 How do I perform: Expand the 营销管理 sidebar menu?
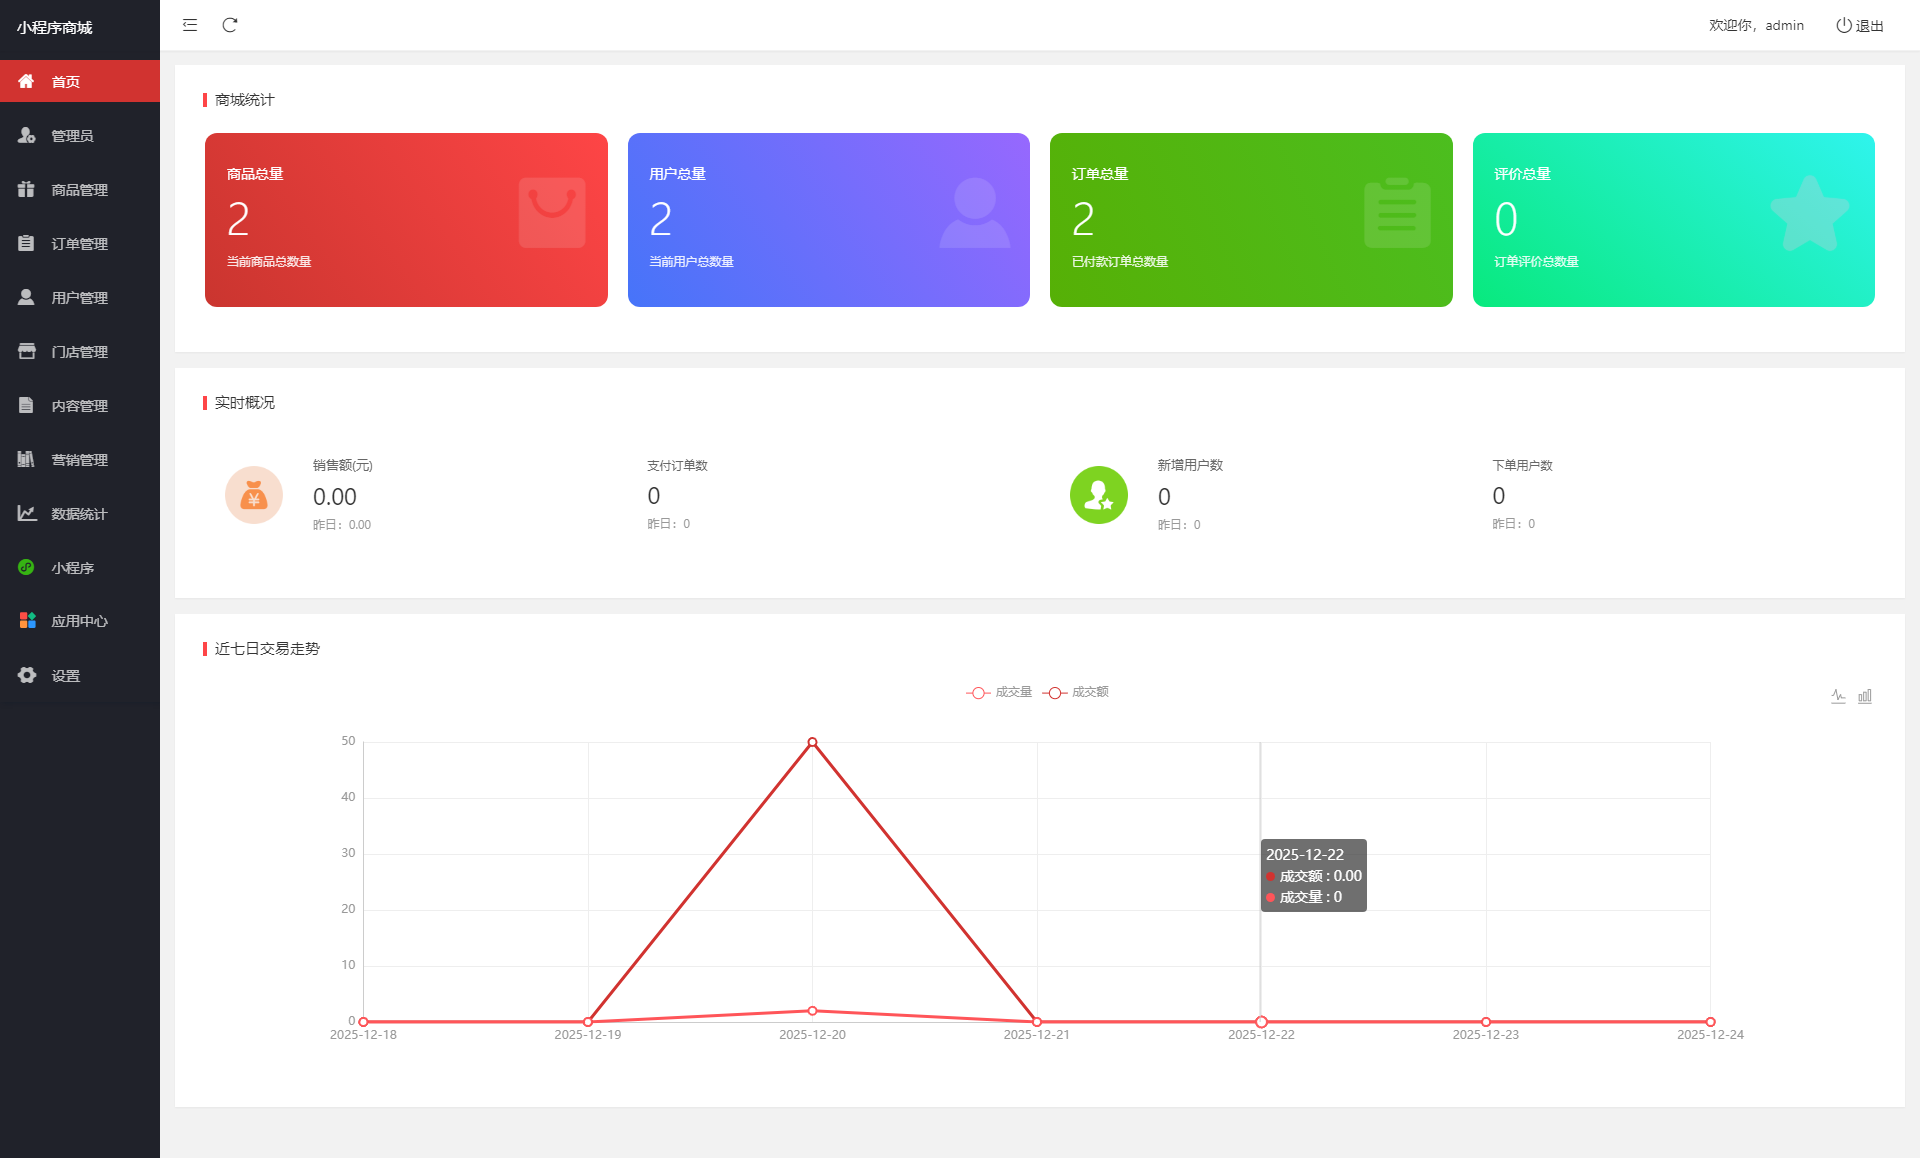click(79, 460)
